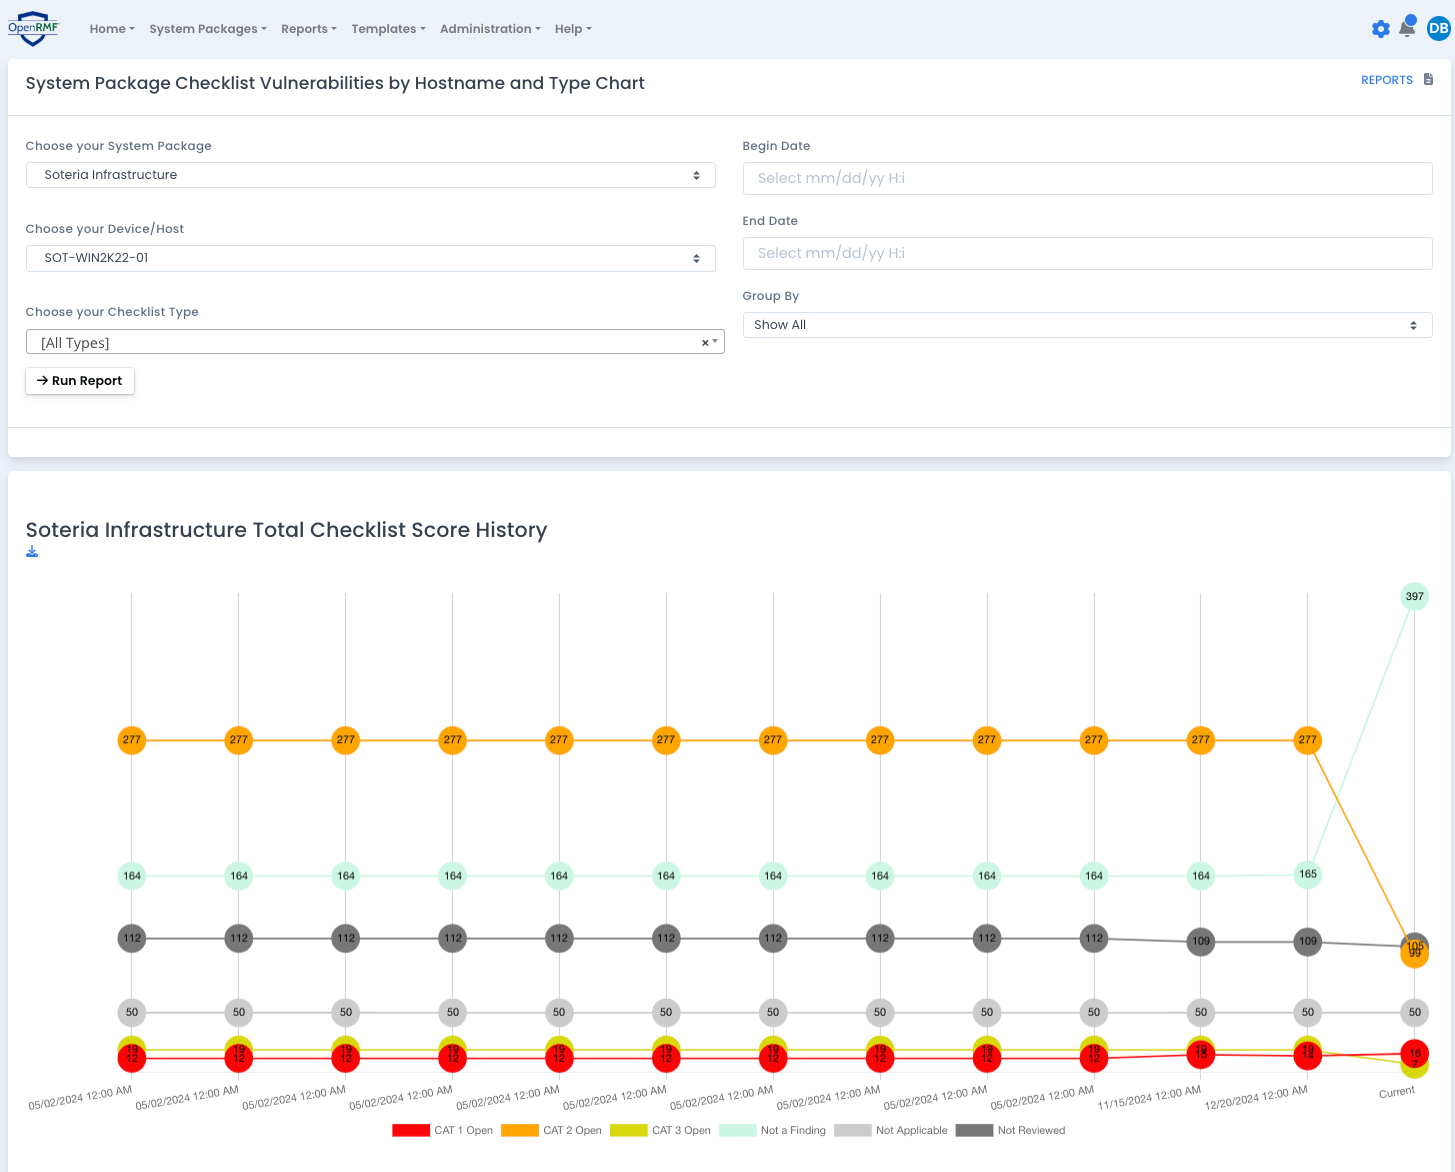Click the 277 point at 12/20/2024
This screenshot has width=1455, height=1172.
click(x=1308, y=740)
